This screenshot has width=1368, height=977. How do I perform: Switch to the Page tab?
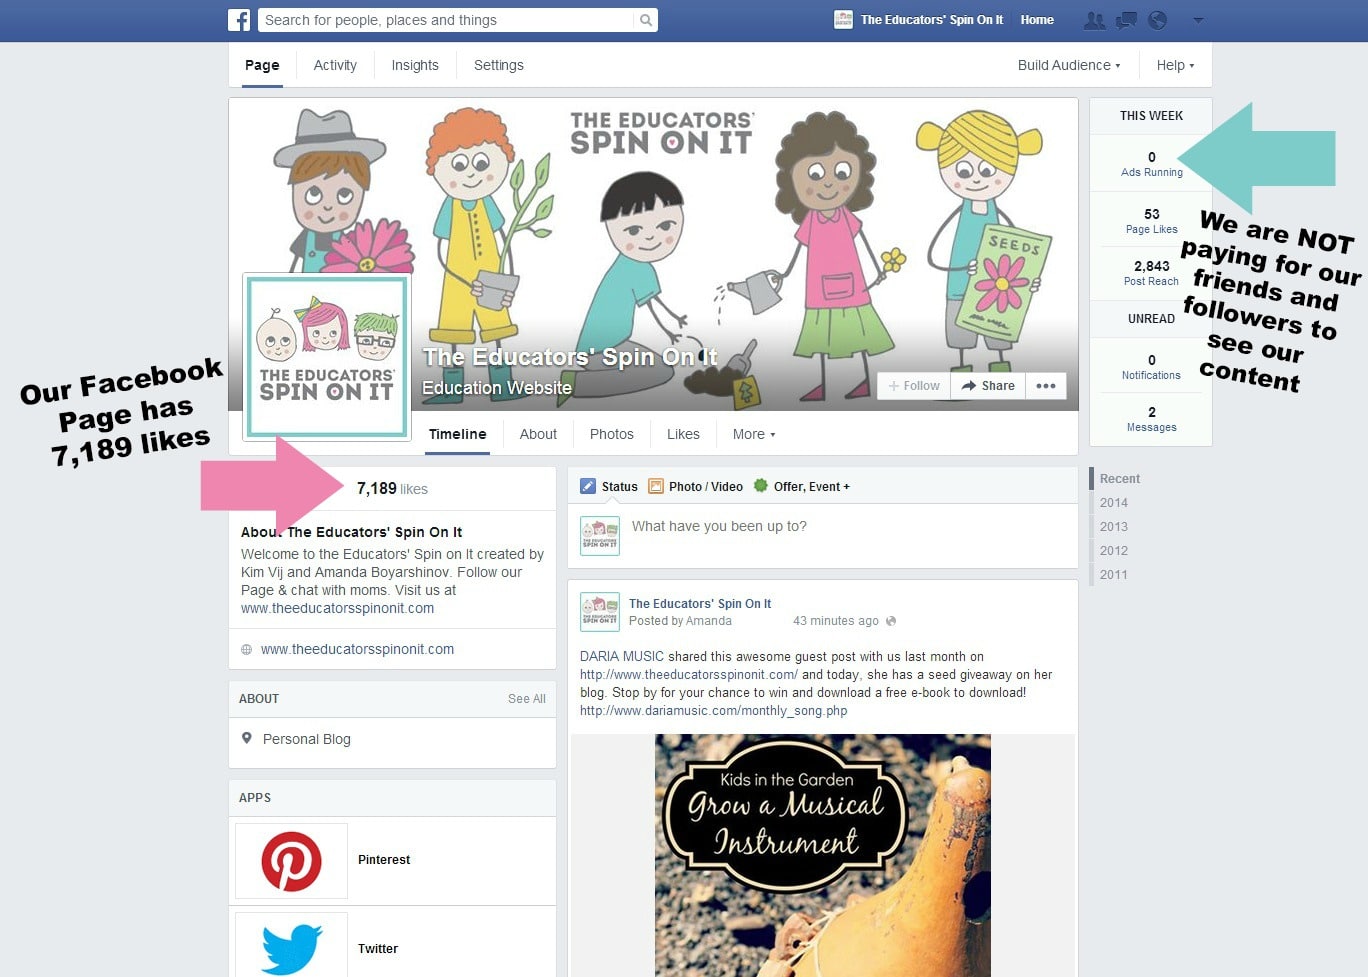click(x=262, y=65)
